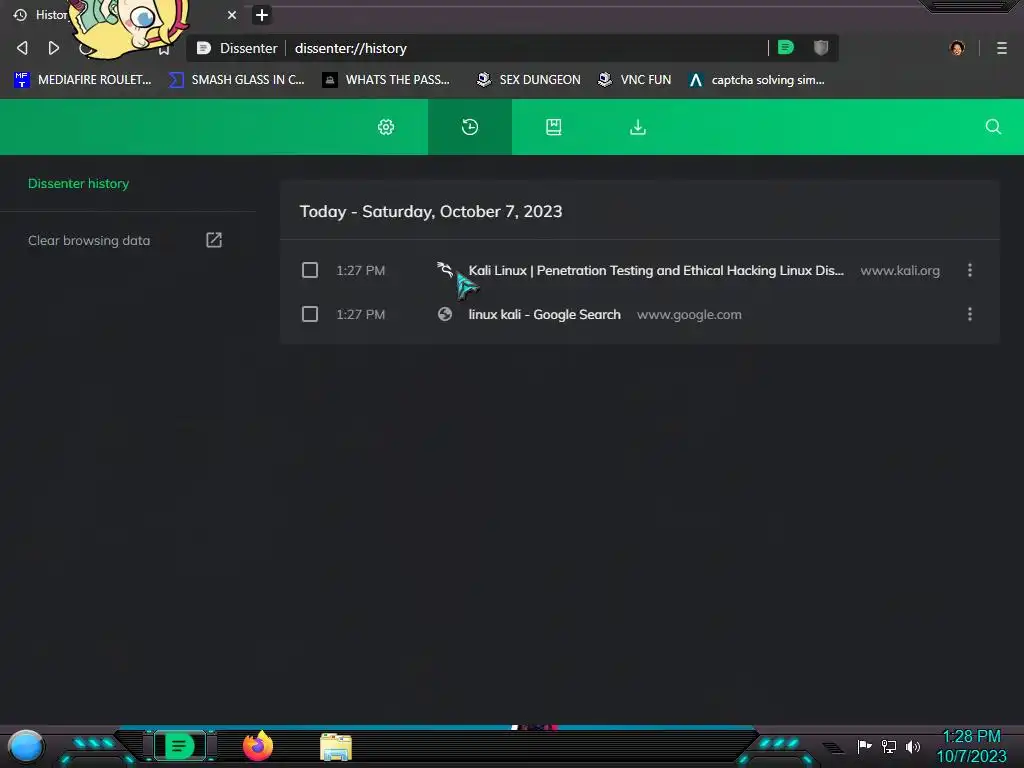Open the profile avatar button
1024x768 pixels.
point(957,48)
